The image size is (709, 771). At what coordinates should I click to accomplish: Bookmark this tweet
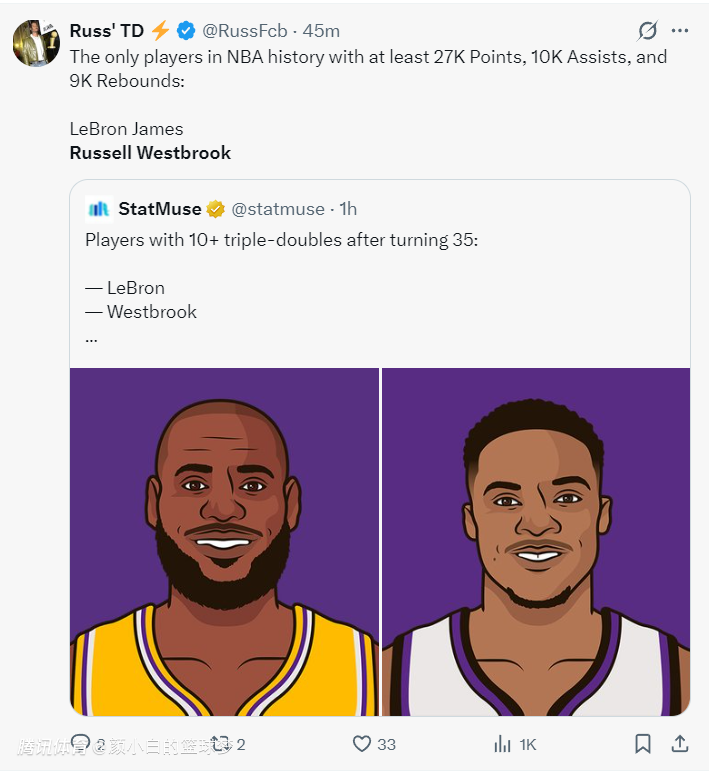[x=643, y=744]
